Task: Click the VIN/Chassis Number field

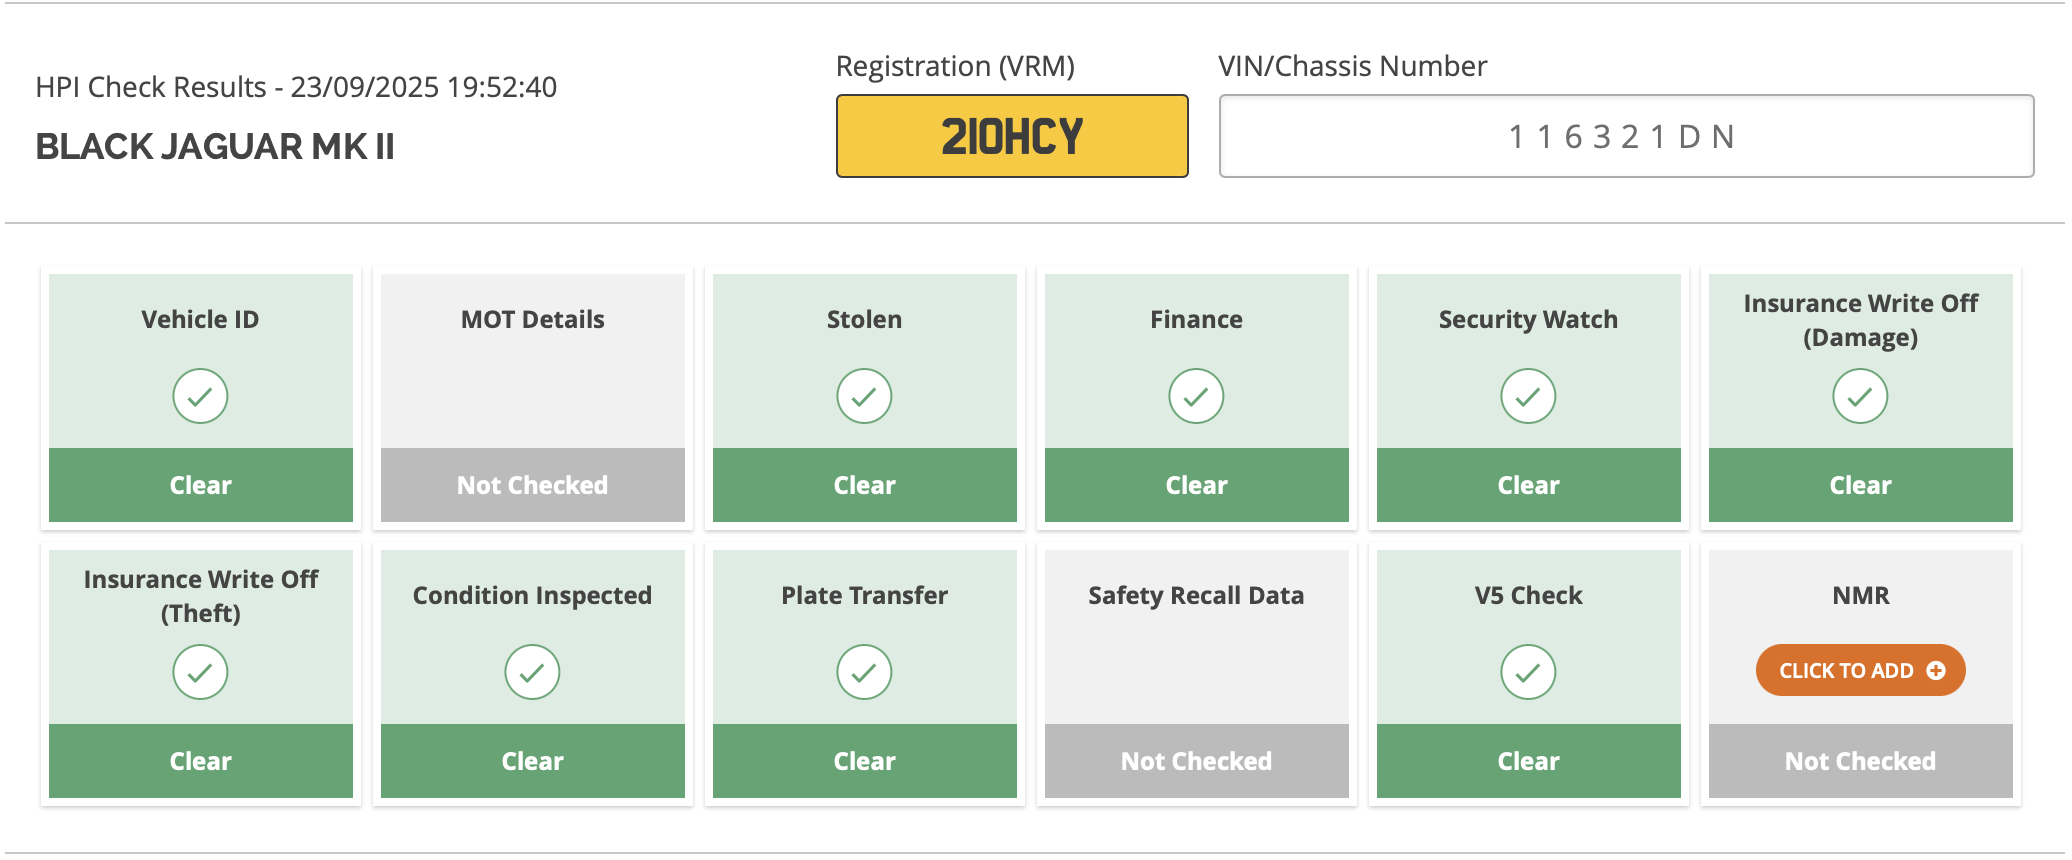Action: pyautogui.click(x=1626, y=136)
